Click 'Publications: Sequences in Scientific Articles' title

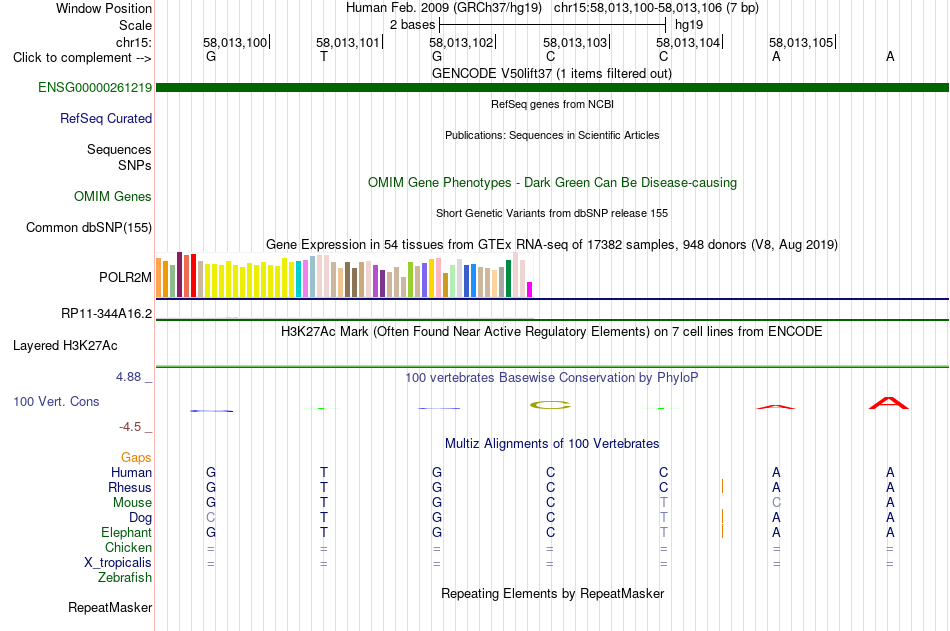point(552,135)
